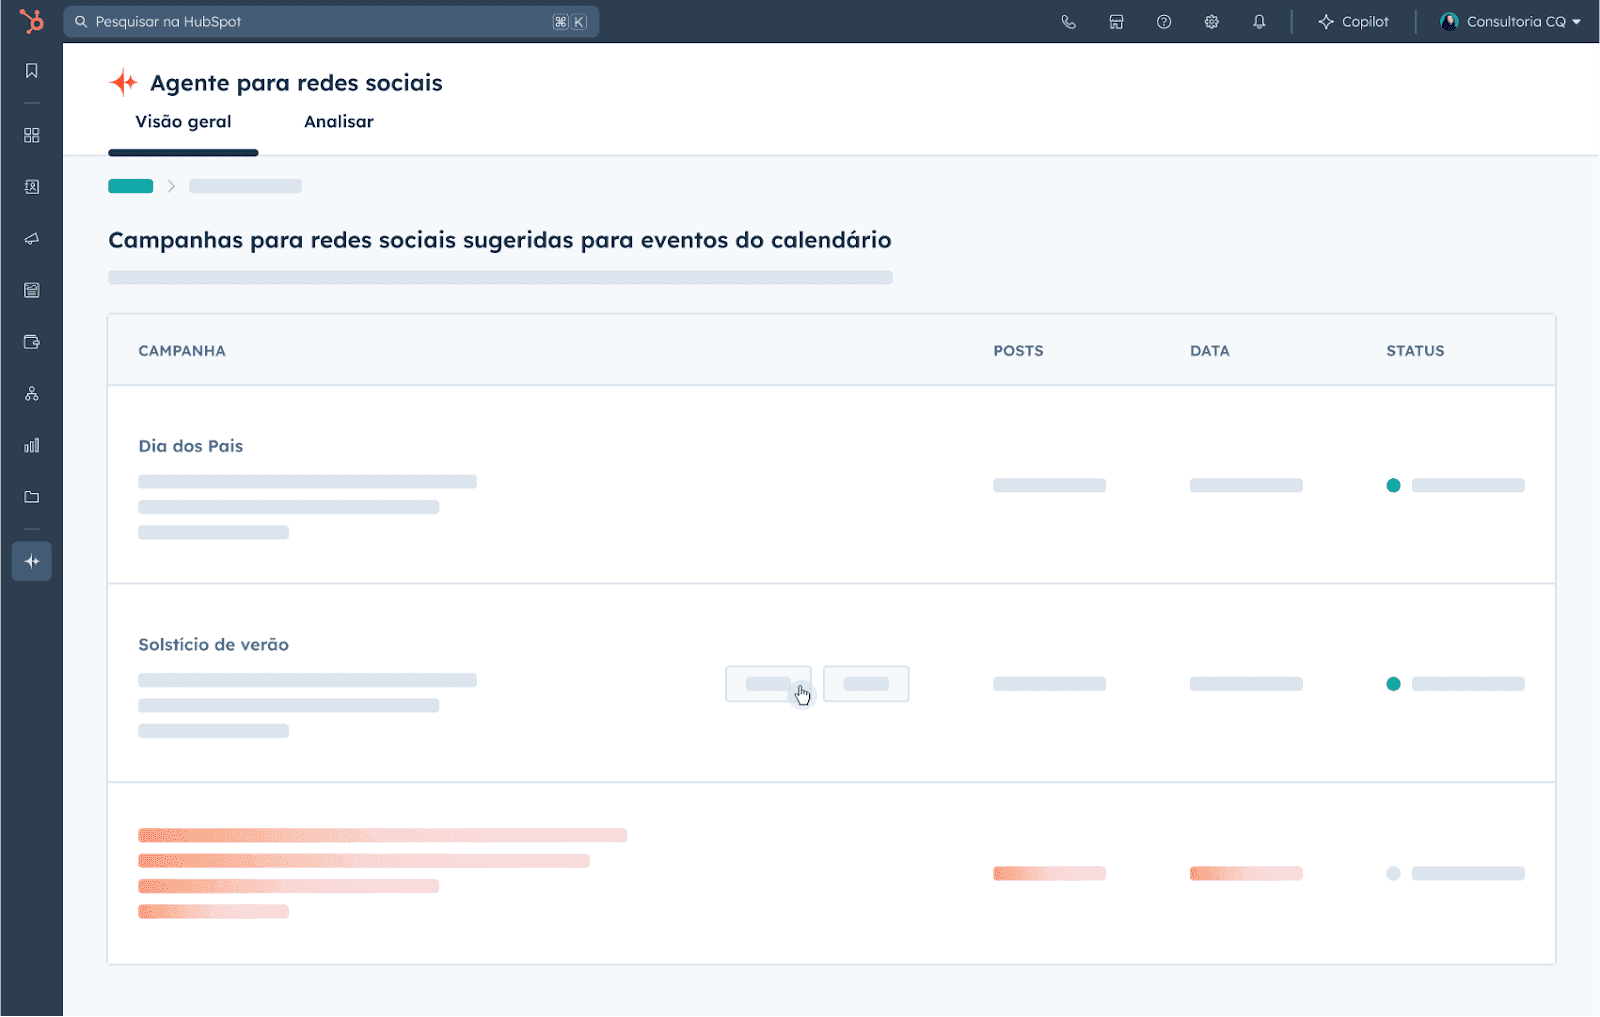Click first action button in Solstício de verão row
This screenshot has width=1600, height=1017.
(x=768, y=684)
